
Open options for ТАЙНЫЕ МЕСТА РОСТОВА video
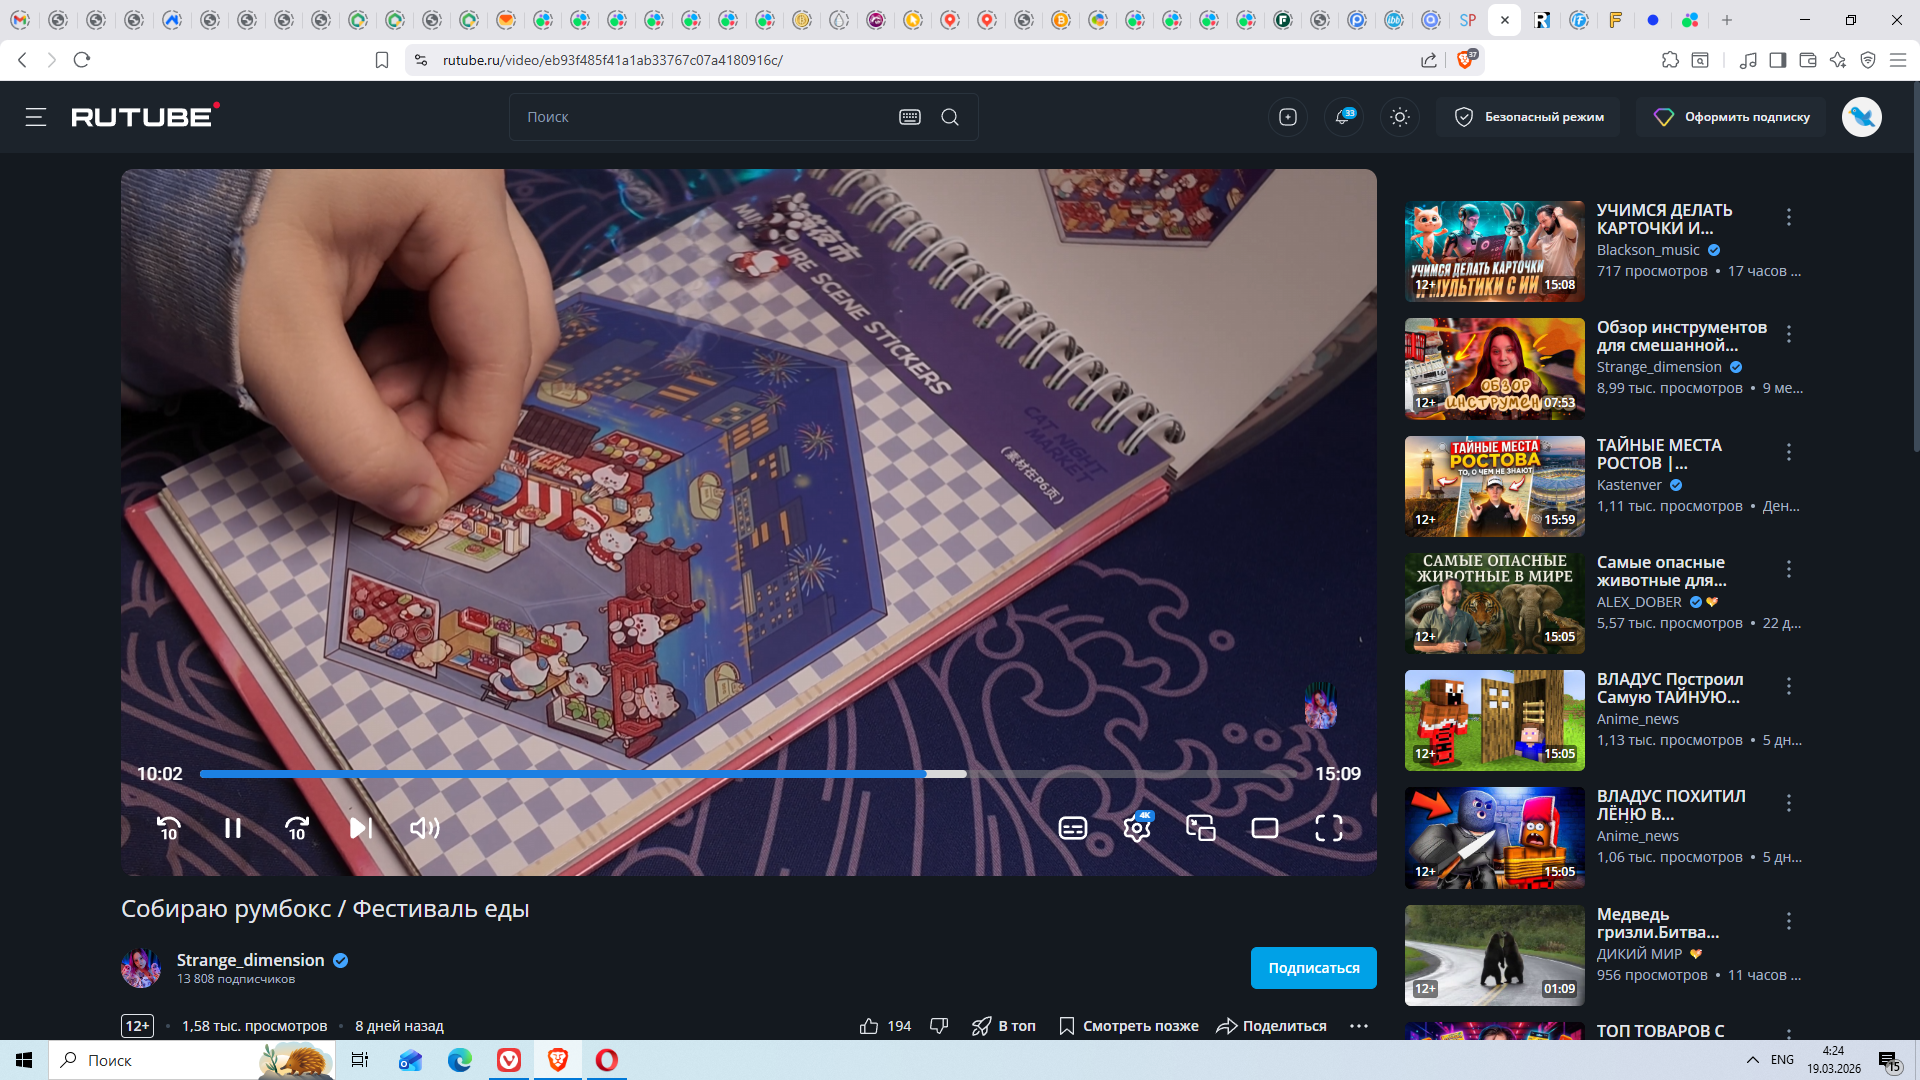1789,452
